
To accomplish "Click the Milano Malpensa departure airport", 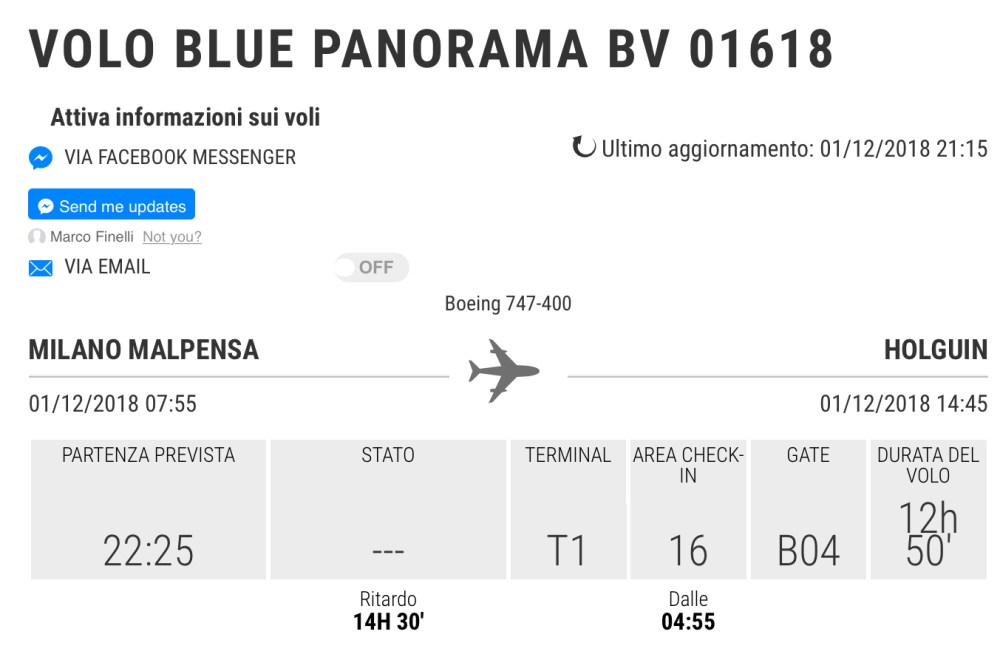I will pos(144,350).
